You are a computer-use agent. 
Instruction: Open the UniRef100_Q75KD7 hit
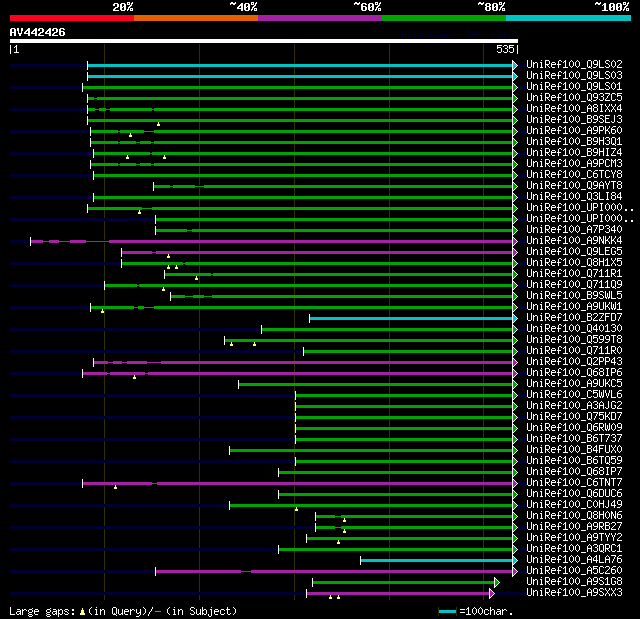click(574, 417)
